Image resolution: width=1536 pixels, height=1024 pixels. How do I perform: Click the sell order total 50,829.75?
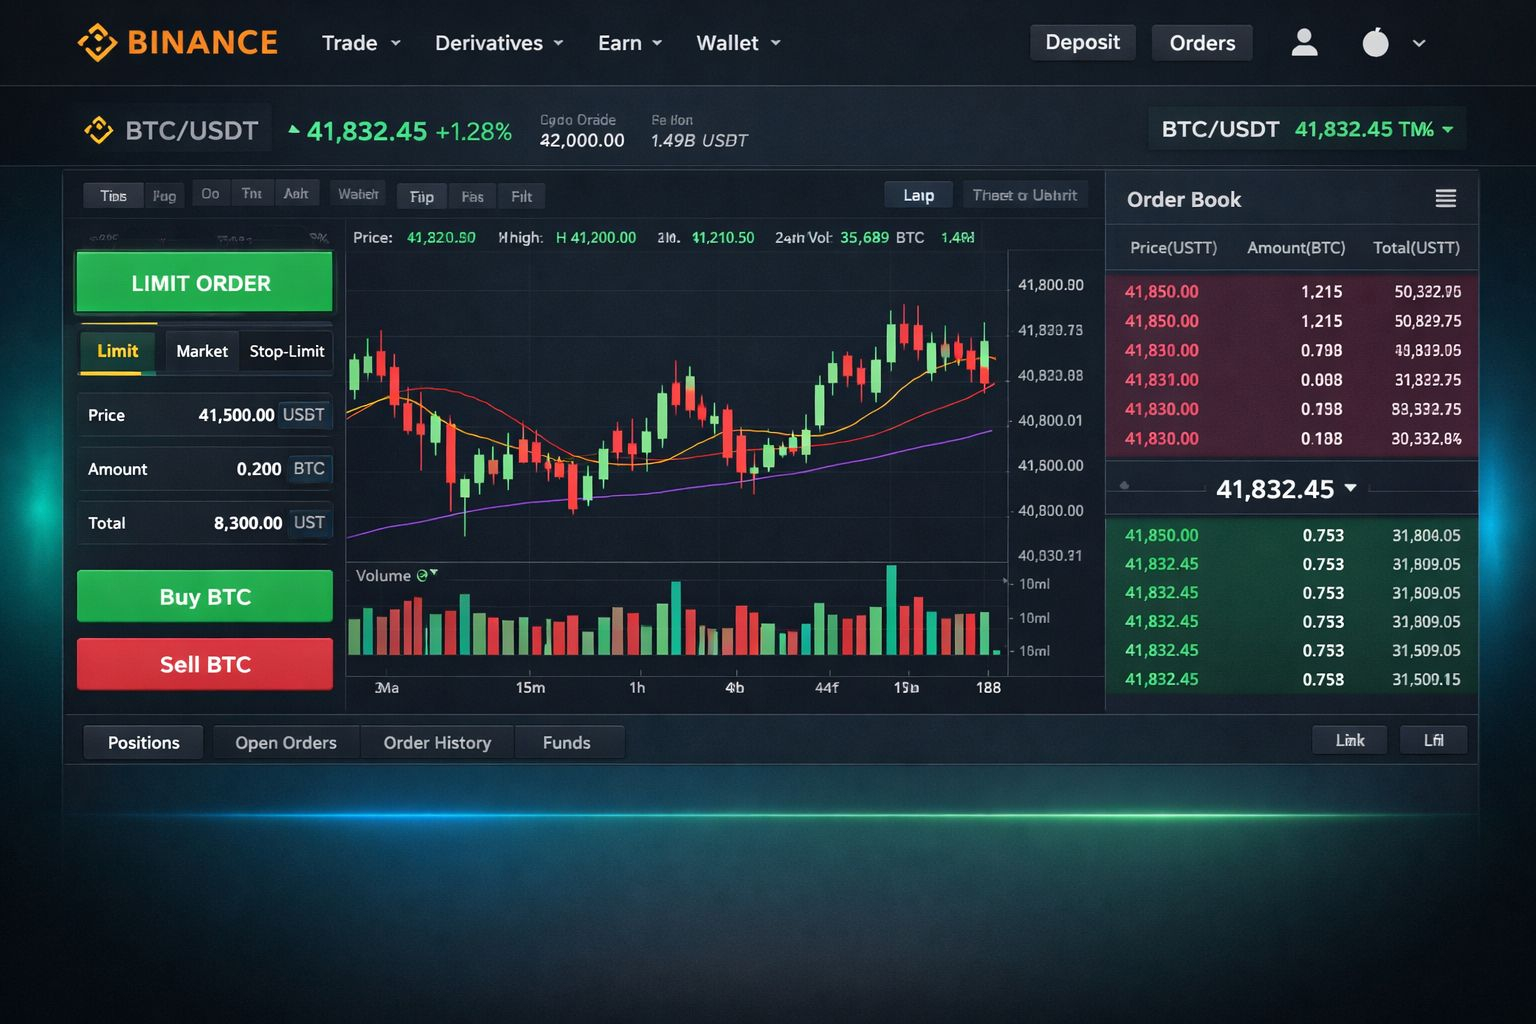[1427, 321]
